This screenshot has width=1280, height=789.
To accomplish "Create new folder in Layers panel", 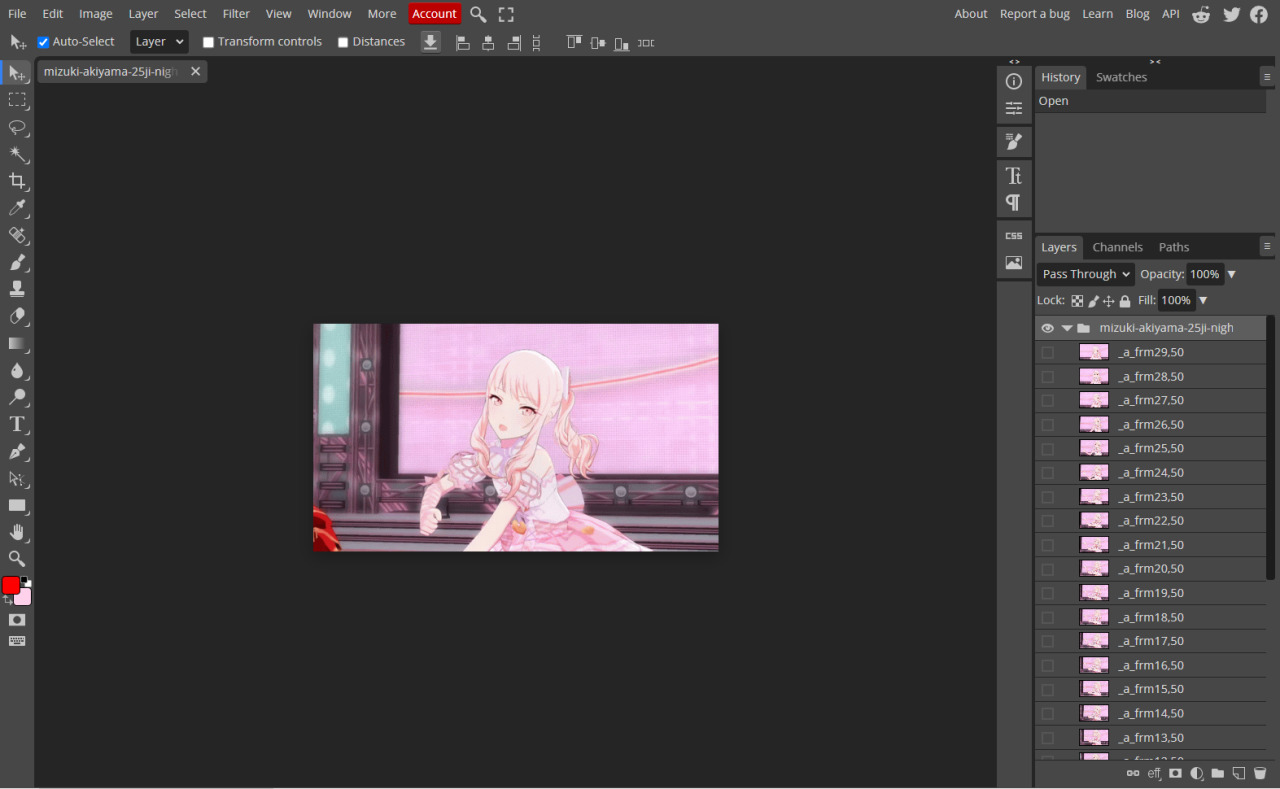I will tap(1217, 773).
